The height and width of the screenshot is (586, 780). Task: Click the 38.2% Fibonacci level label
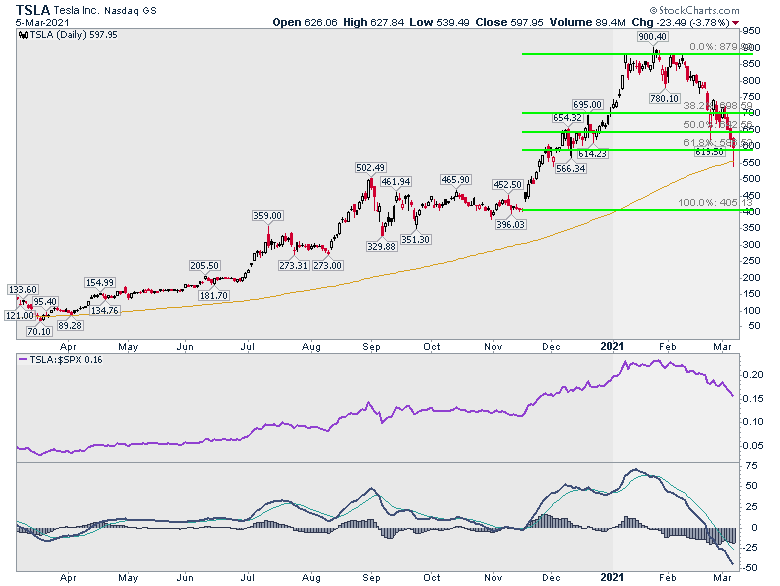(718, 105)
